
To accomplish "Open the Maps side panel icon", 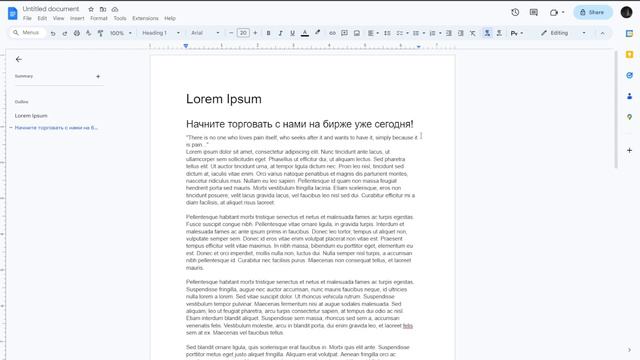I will click(x=629, y=117).
